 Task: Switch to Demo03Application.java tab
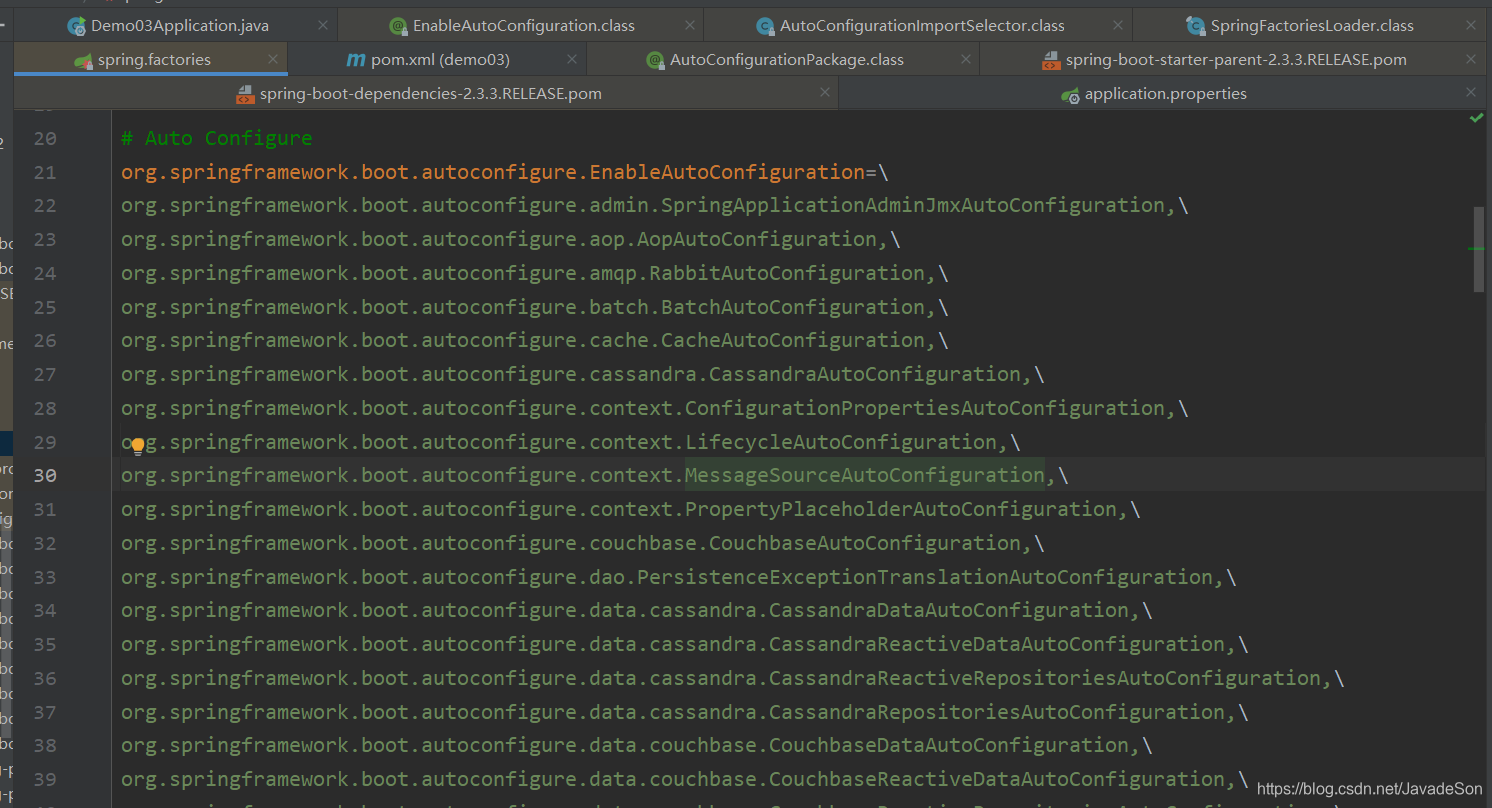tap(176, 25)
